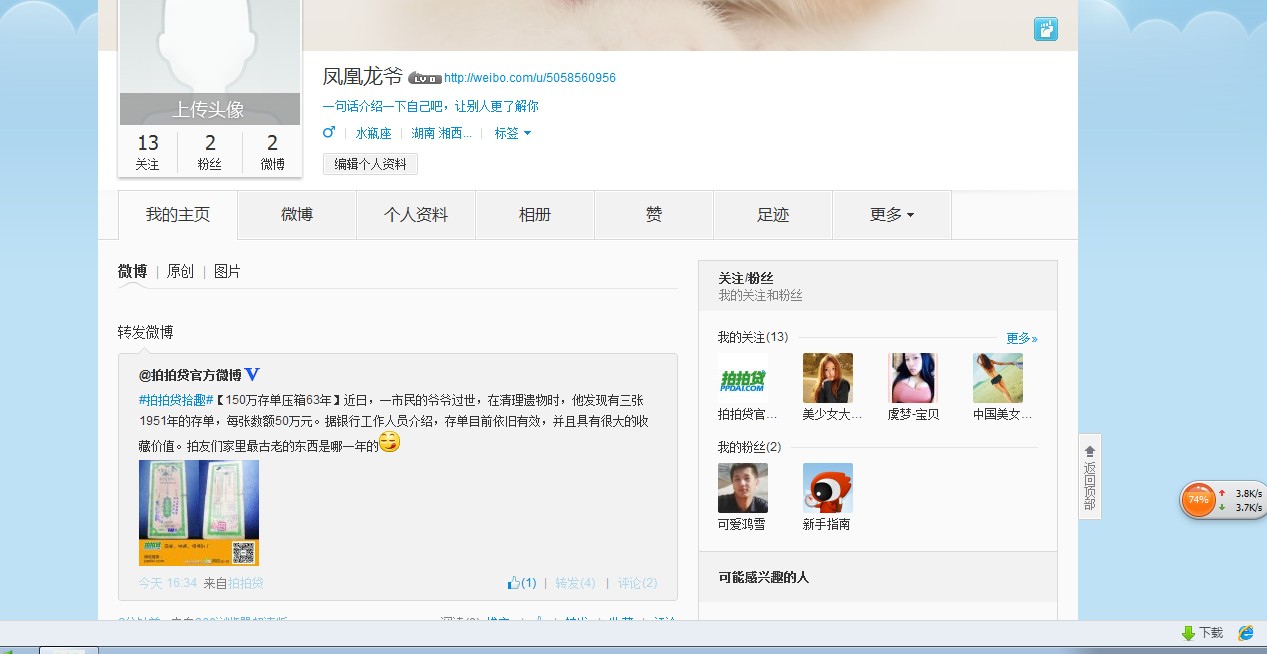Image resolution: width=1267 pixels, height=654 pixels.
Task: Click the 关注/粉丝 panel header
Action: (x=877, y=286)
